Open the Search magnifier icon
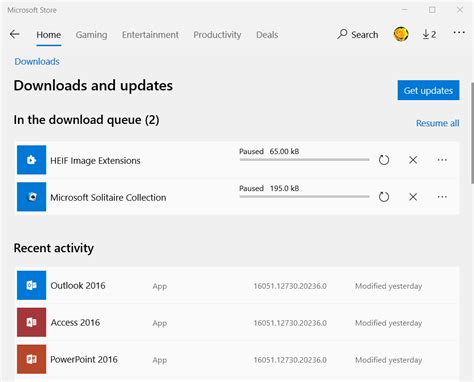 (342, 34)
